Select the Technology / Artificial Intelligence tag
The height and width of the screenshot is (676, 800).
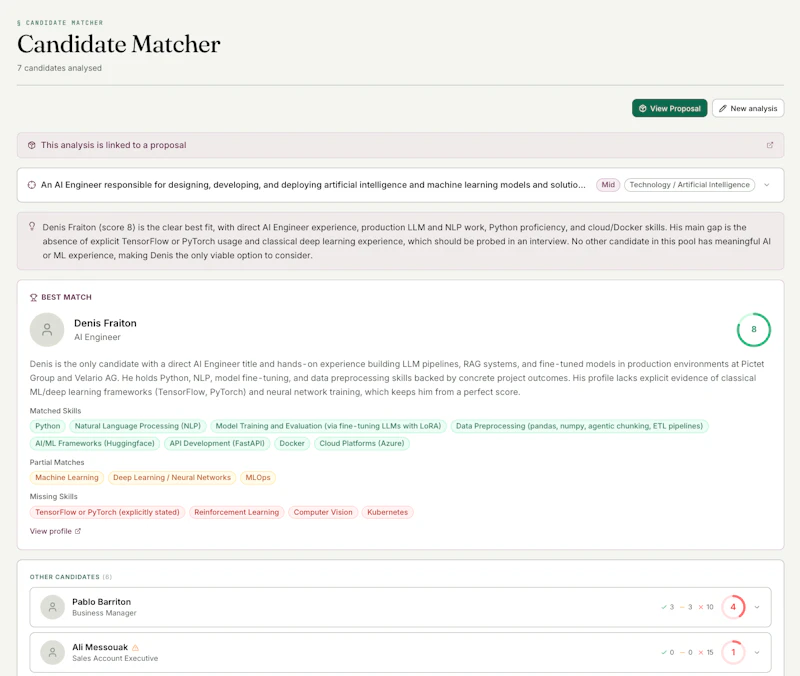[x=689, y=185]
